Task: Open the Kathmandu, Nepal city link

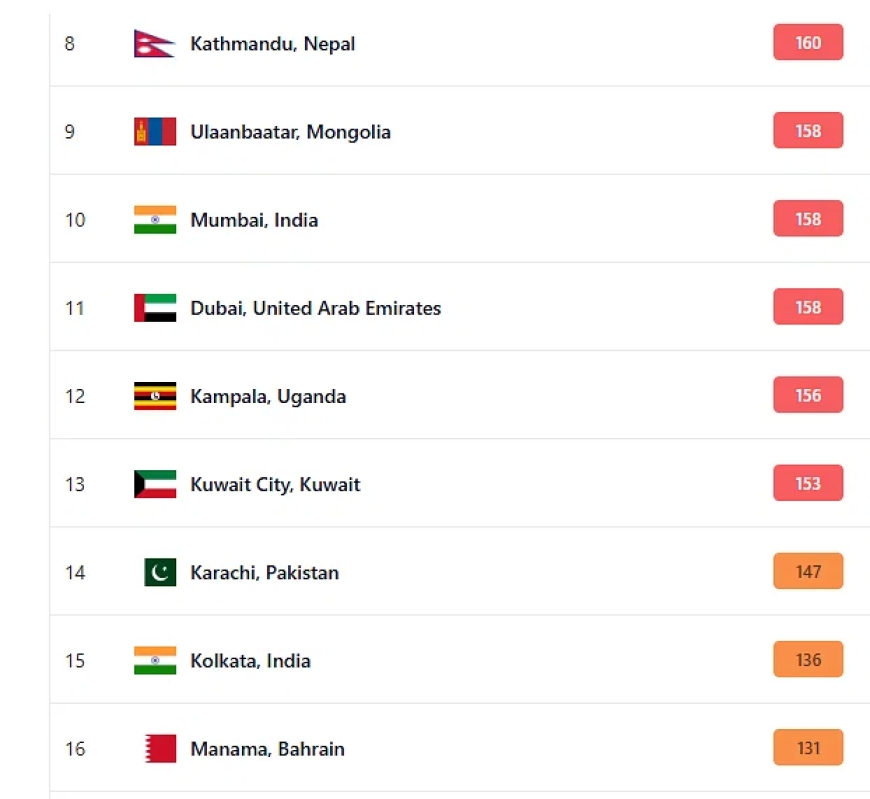Action: pyautogui.click(x=272, y=44)
